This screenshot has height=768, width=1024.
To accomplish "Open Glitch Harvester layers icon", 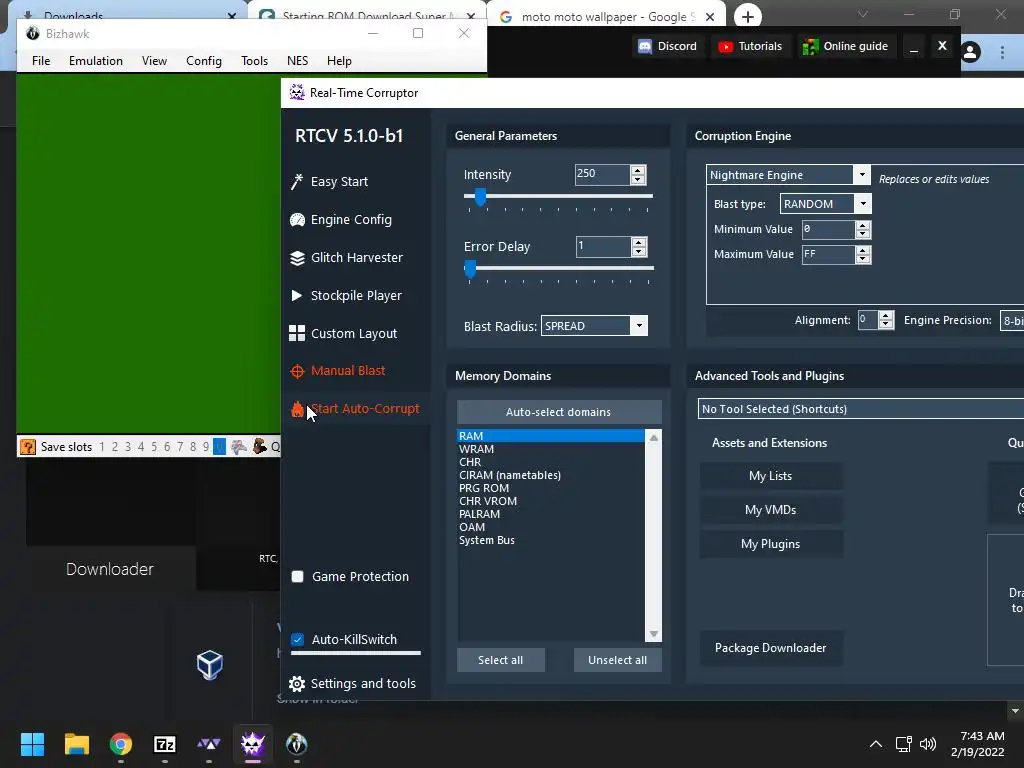I will click(297, 258).
